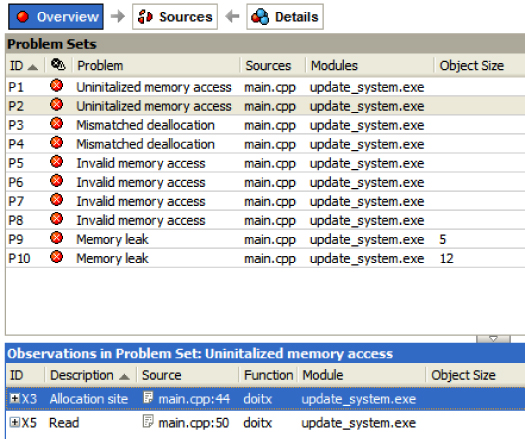Select the P7 Invalid memory access row
This screenshot has width=525, height=439.
265,201
